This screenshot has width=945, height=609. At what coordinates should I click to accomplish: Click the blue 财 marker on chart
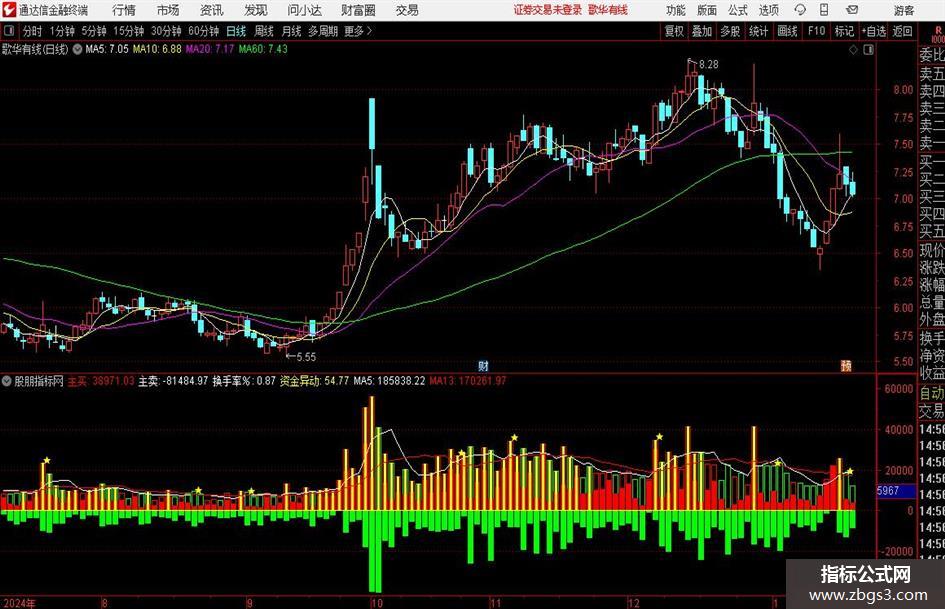[x=483, y=366]
